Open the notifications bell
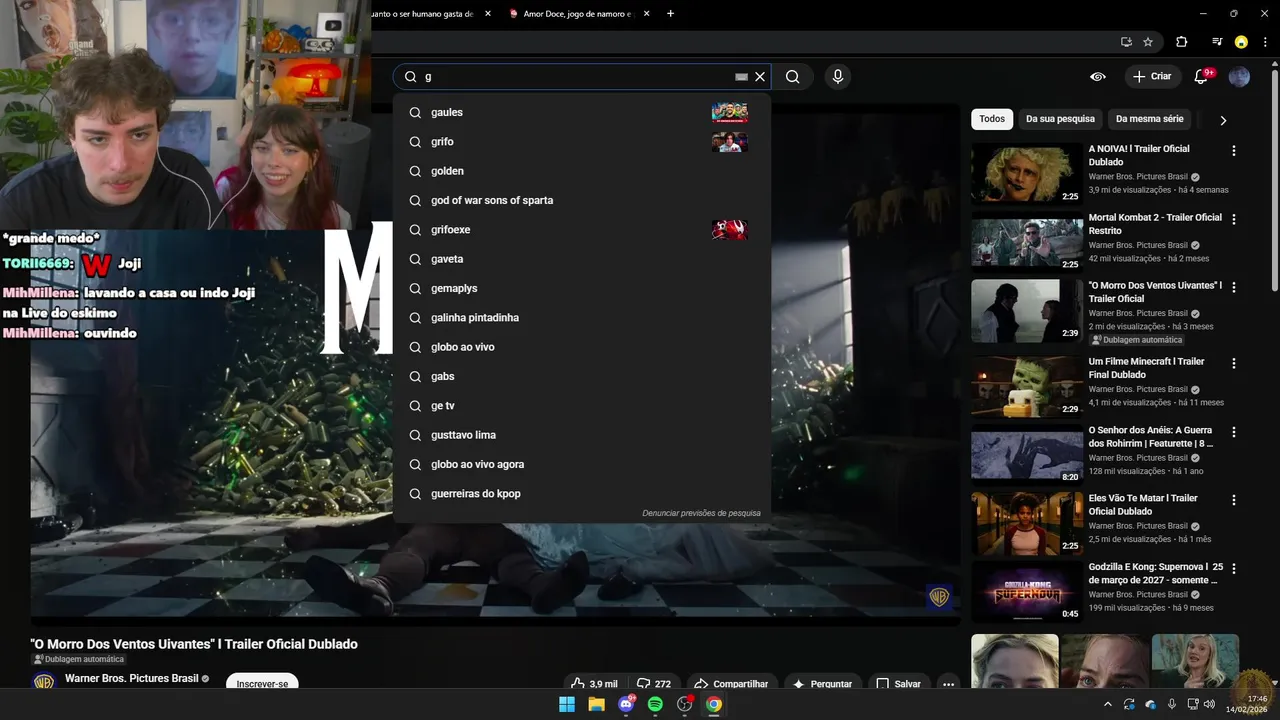Viewport: 1280px width, 720px height. pyautogui.click(x=1202, y=77)
